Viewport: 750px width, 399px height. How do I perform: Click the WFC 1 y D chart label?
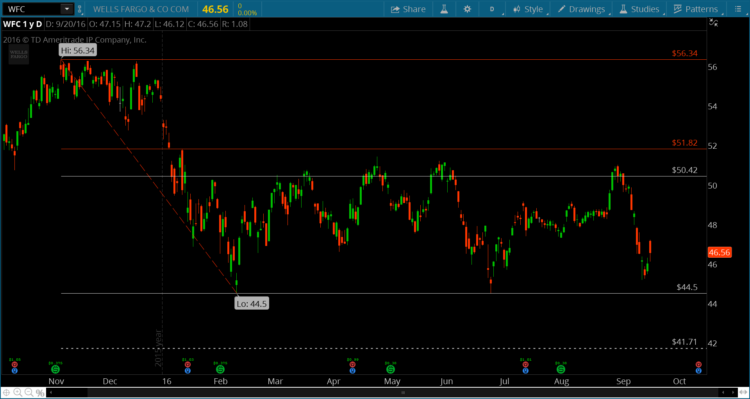(x=22, y=23)
